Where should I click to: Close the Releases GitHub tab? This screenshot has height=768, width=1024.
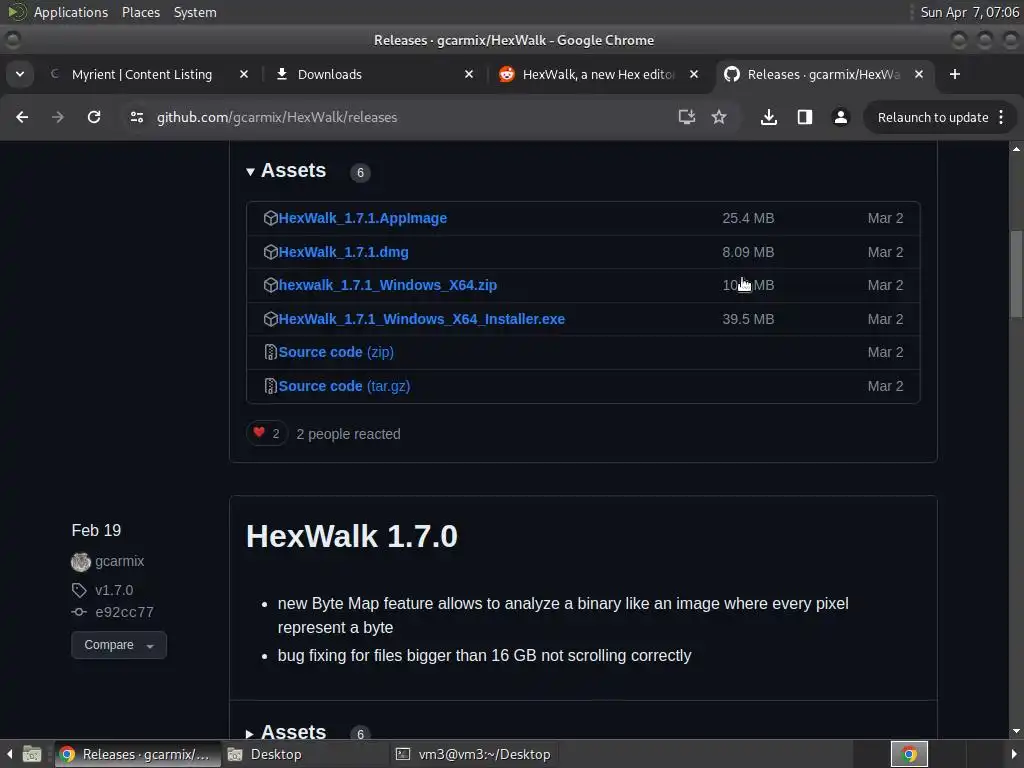919,74
